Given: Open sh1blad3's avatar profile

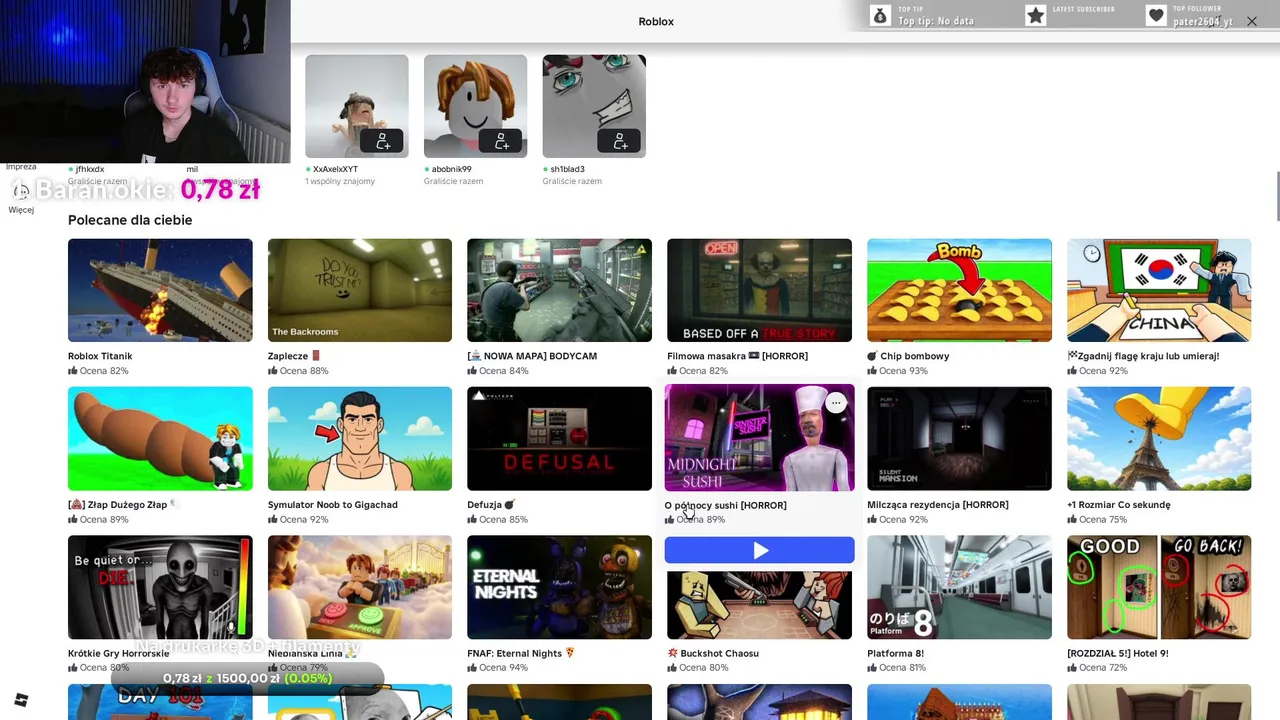Looking at the screenshot, I should pyautogui.click(x=594, y=106).
